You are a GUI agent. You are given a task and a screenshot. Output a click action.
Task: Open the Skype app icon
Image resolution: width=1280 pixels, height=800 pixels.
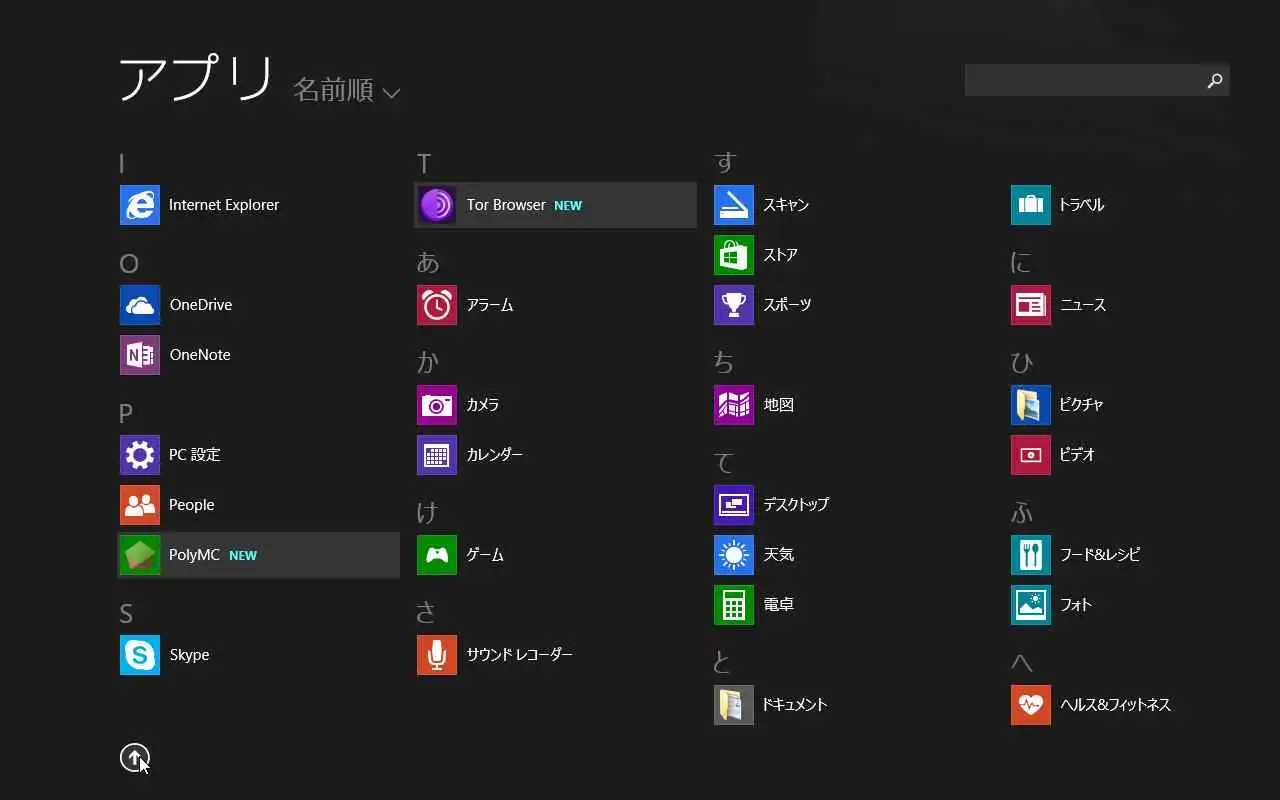click(140, 655)
